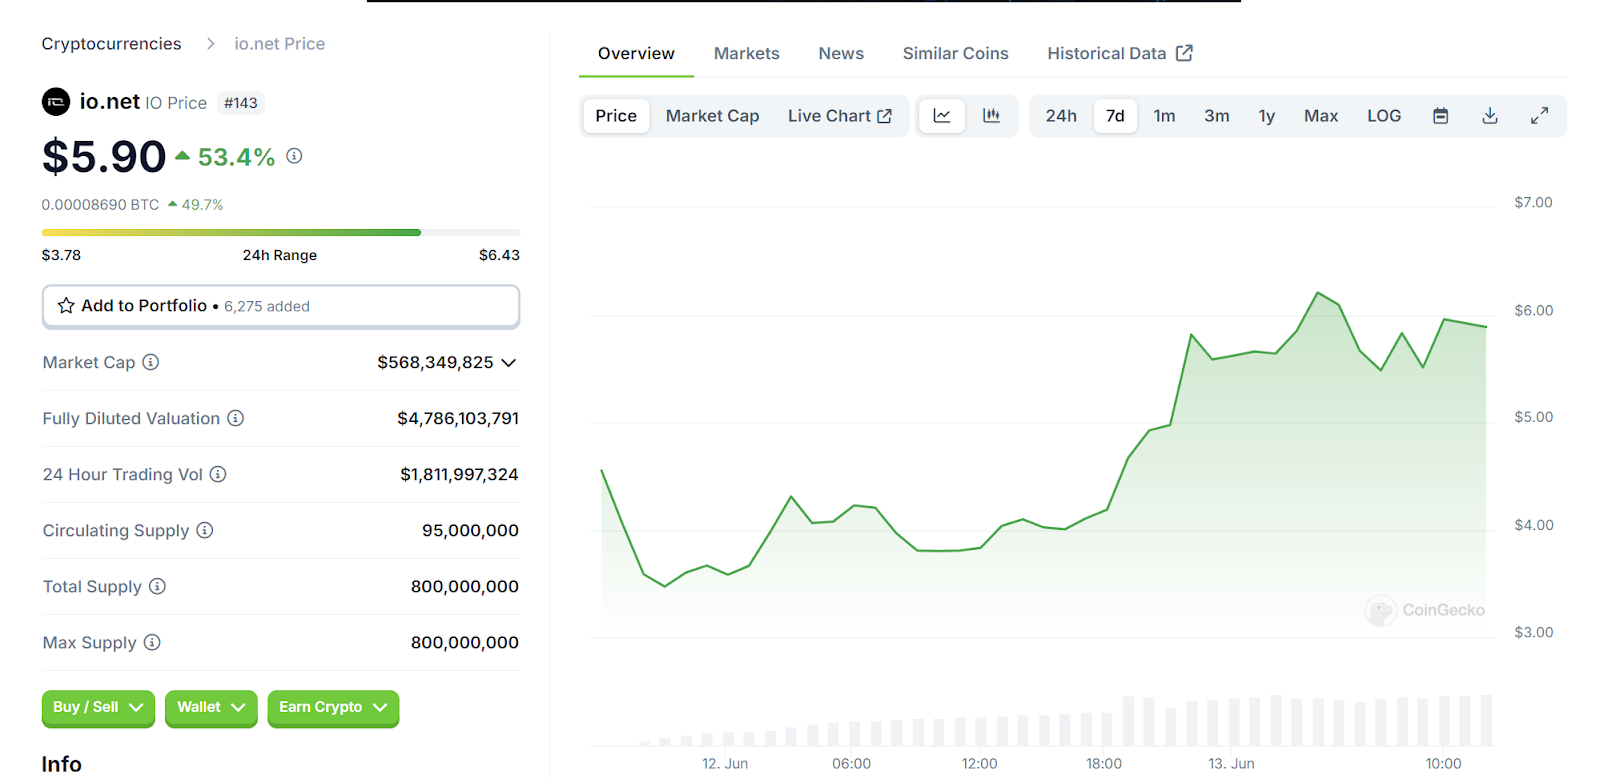Viewport: 1600px width, 779px height.
Task: Open the Historical Data tab
Action: click(1120, 54)
